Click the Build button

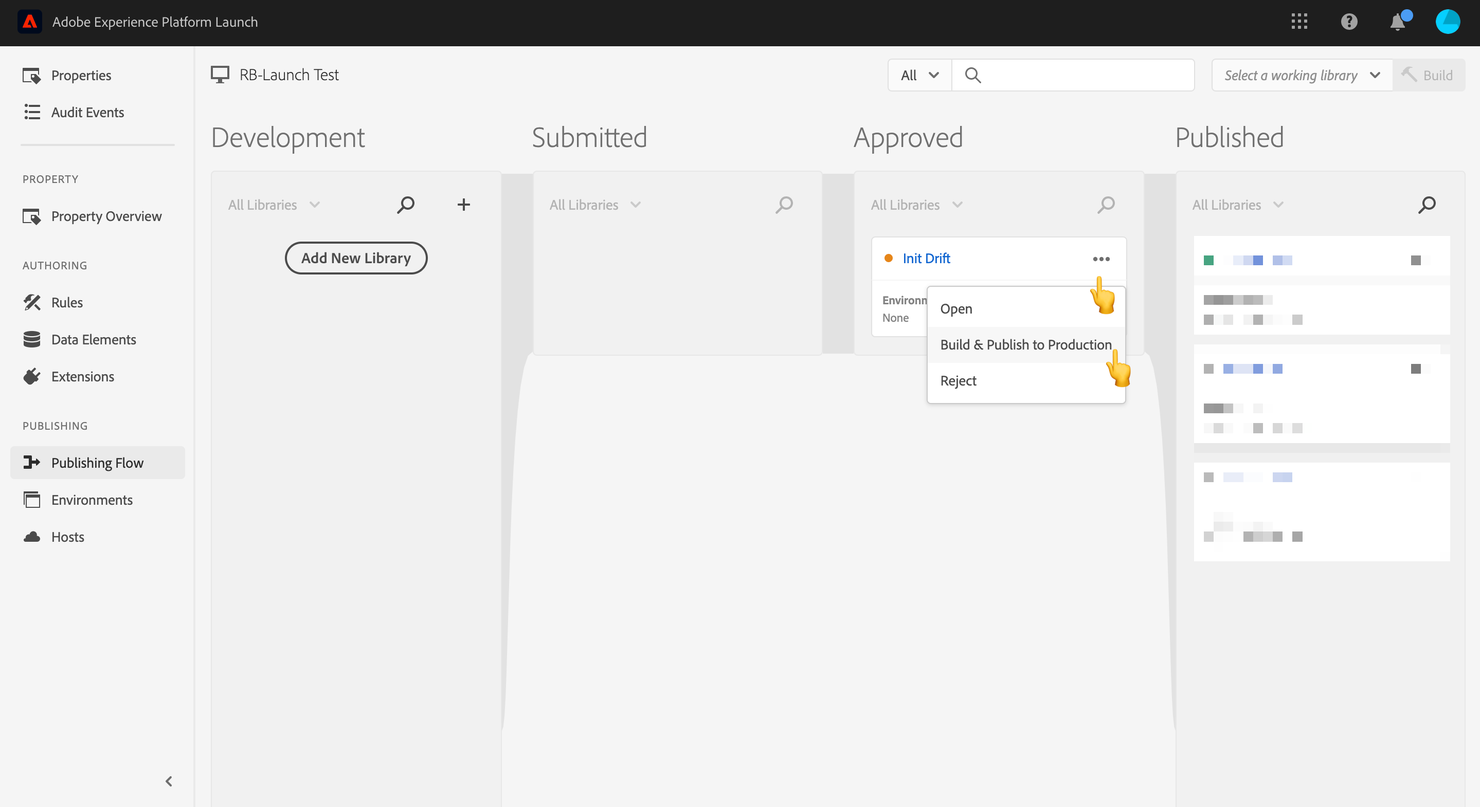click(1429, 75)
